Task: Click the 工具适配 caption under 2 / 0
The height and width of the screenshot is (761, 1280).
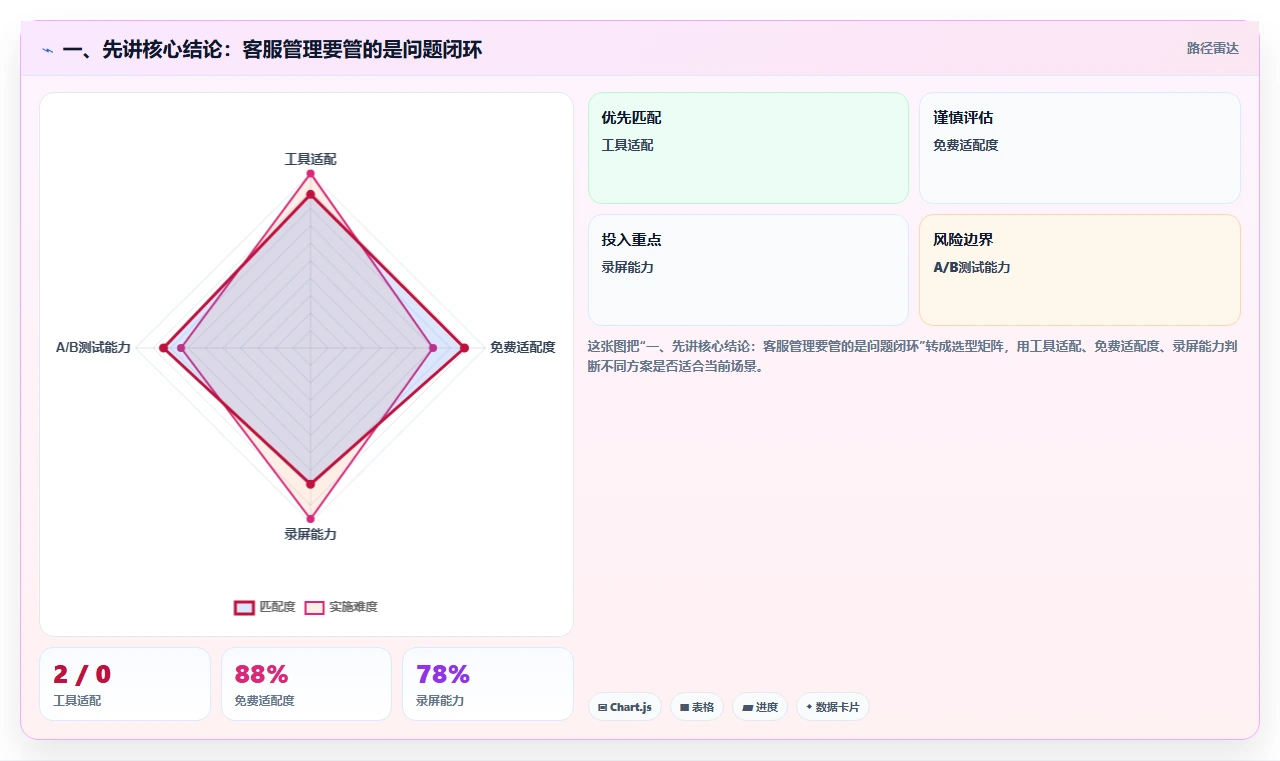Action: tap(77, 701)
